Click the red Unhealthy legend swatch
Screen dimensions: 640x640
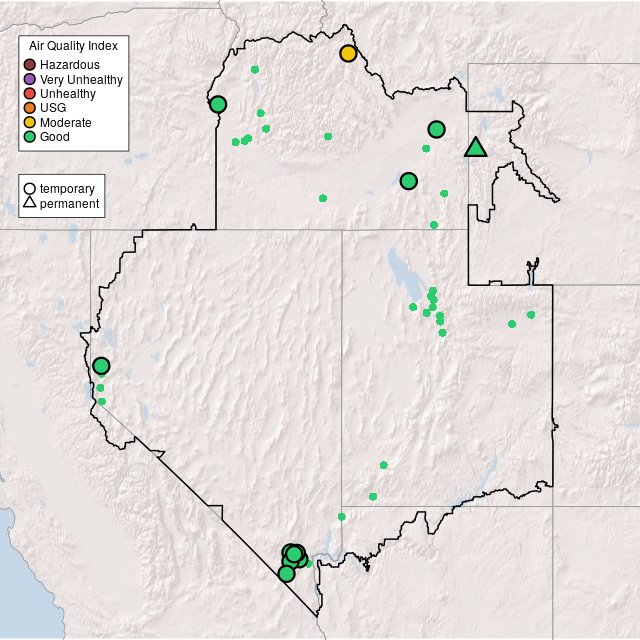(x=30, y=93)
